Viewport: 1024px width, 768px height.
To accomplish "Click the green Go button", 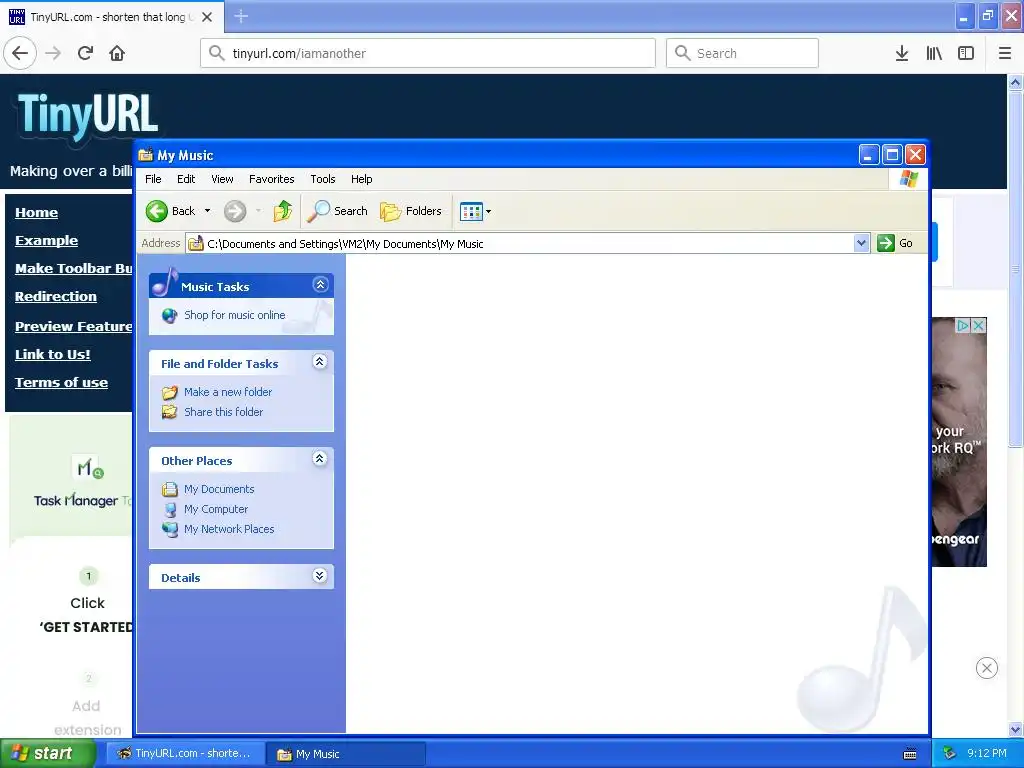I will coord(895,243).
